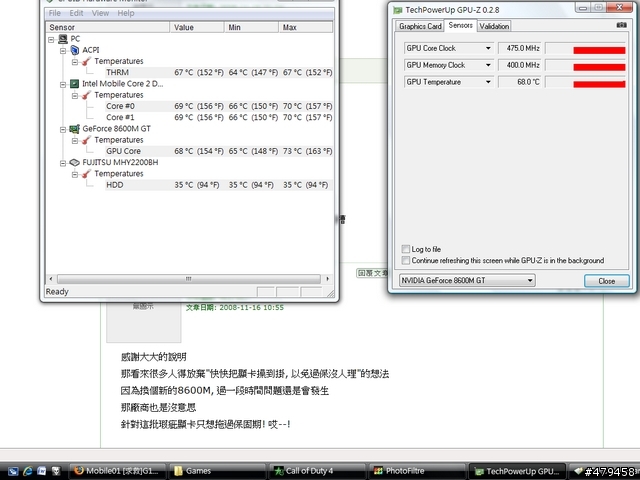This screenshot has height=480, width=640.
Task: Select the THRM sensor row
Action: point(218,72)
